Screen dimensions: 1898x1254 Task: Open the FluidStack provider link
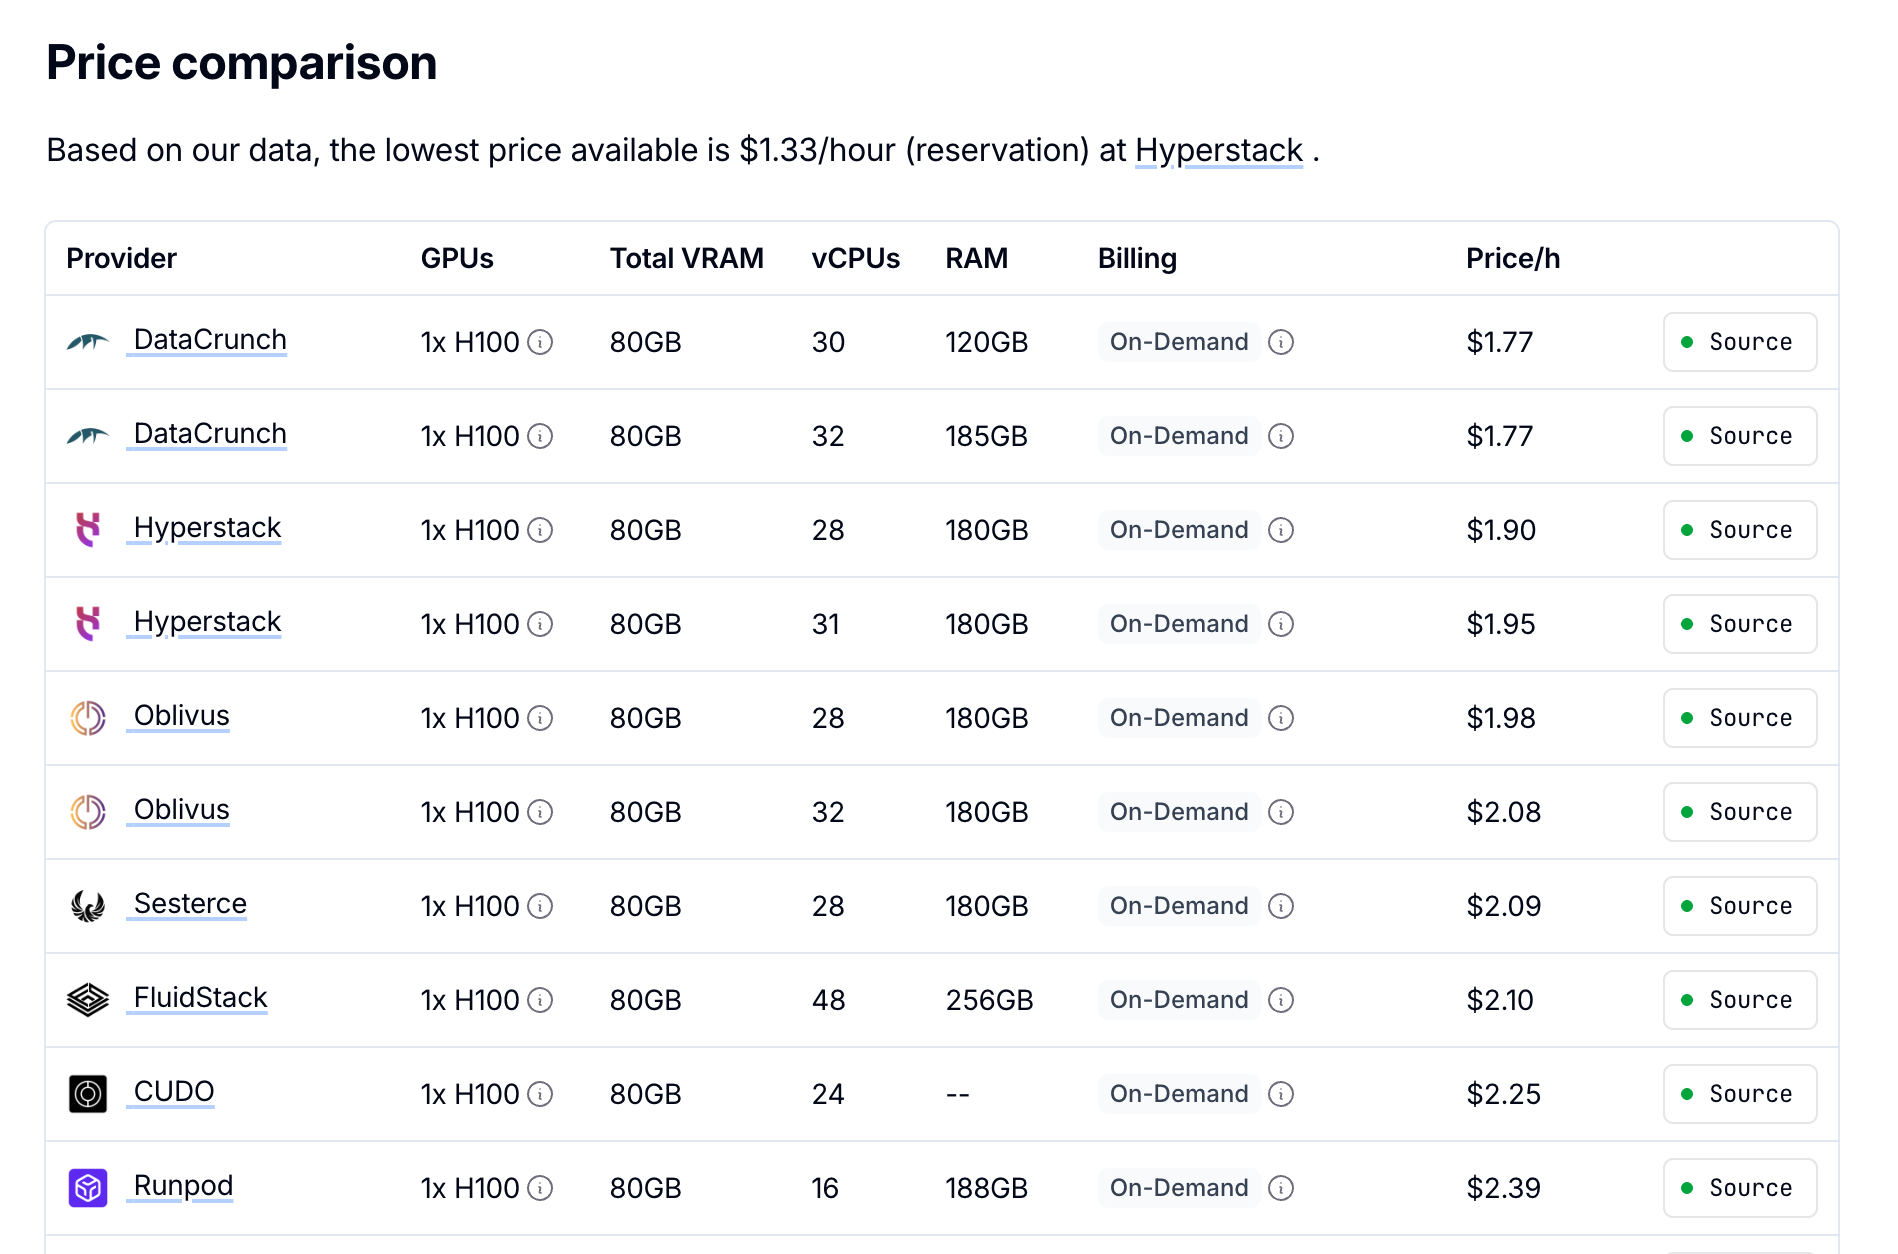coord(198,997)
